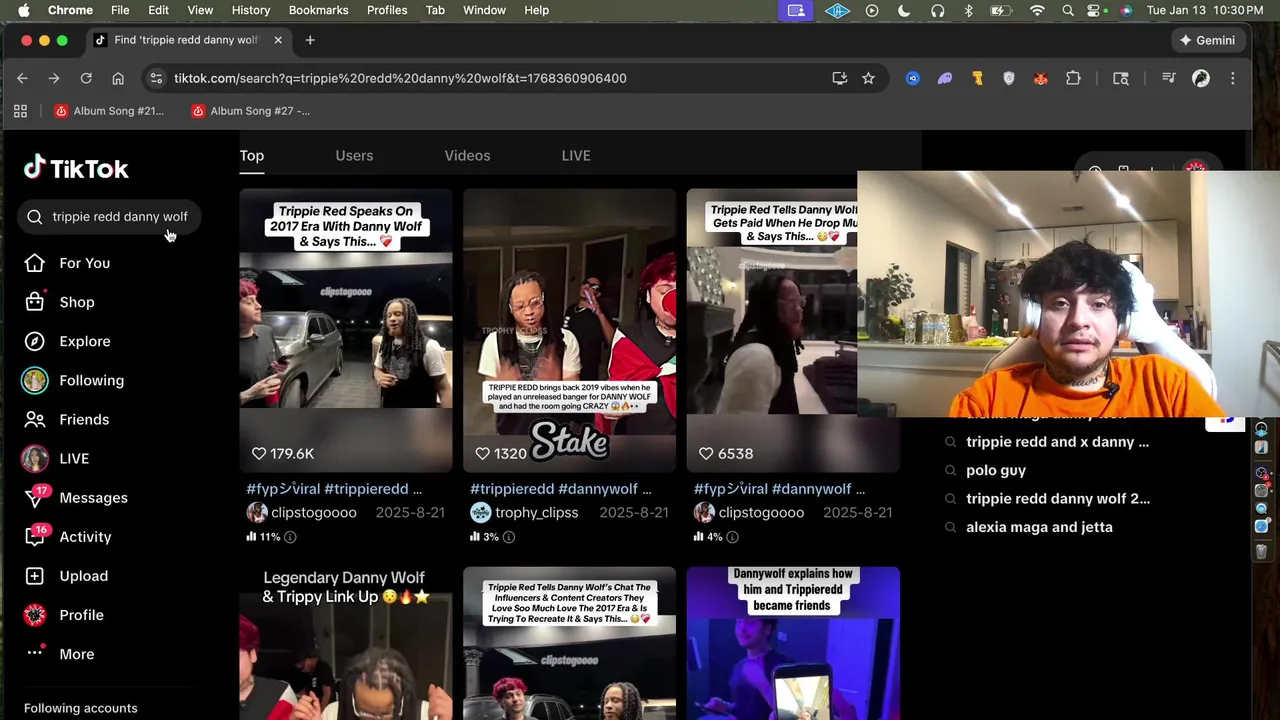Open the Chrome app menu

70,10
